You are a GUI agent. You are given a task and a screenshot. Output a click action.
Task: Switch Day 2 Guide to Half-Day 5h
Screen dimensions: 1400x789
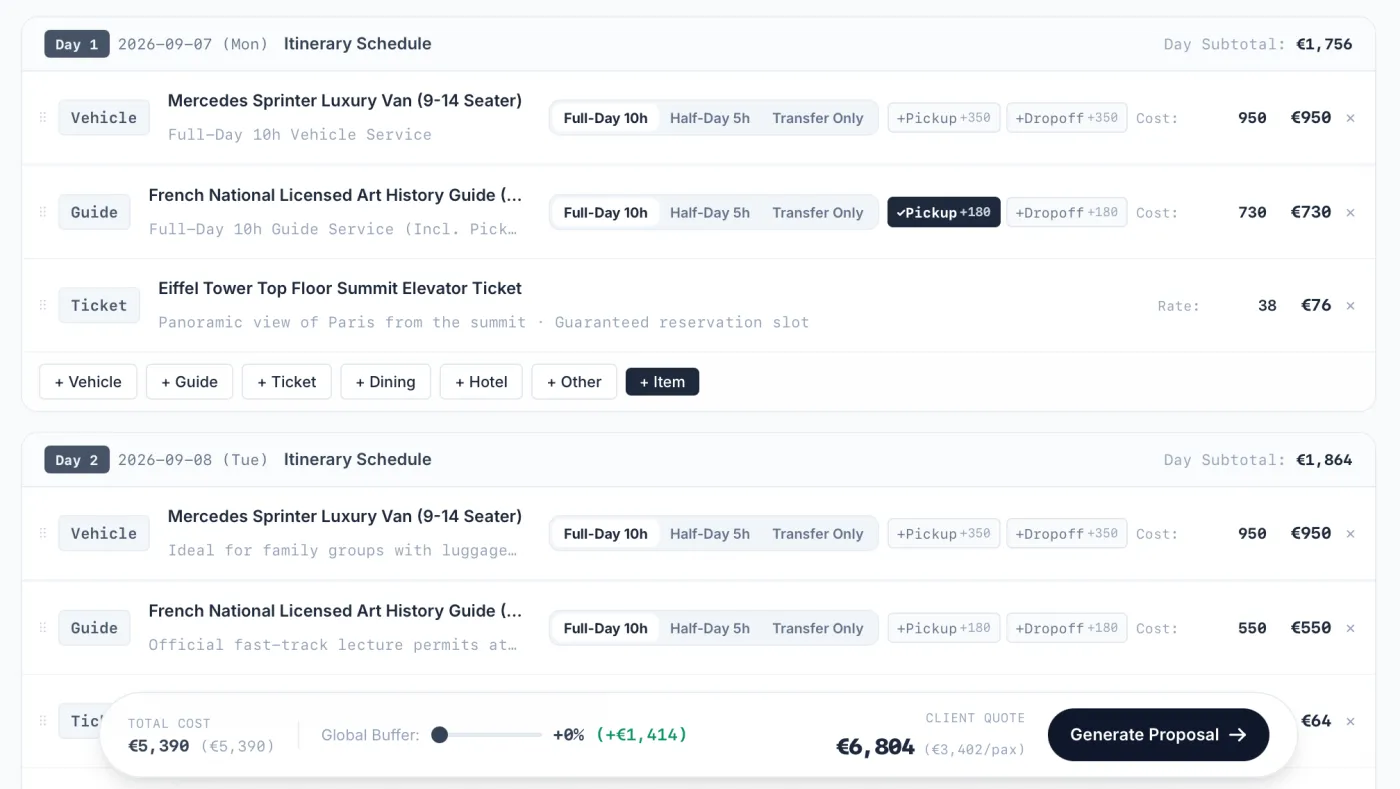pyautogui.click(x=710, y=628)
